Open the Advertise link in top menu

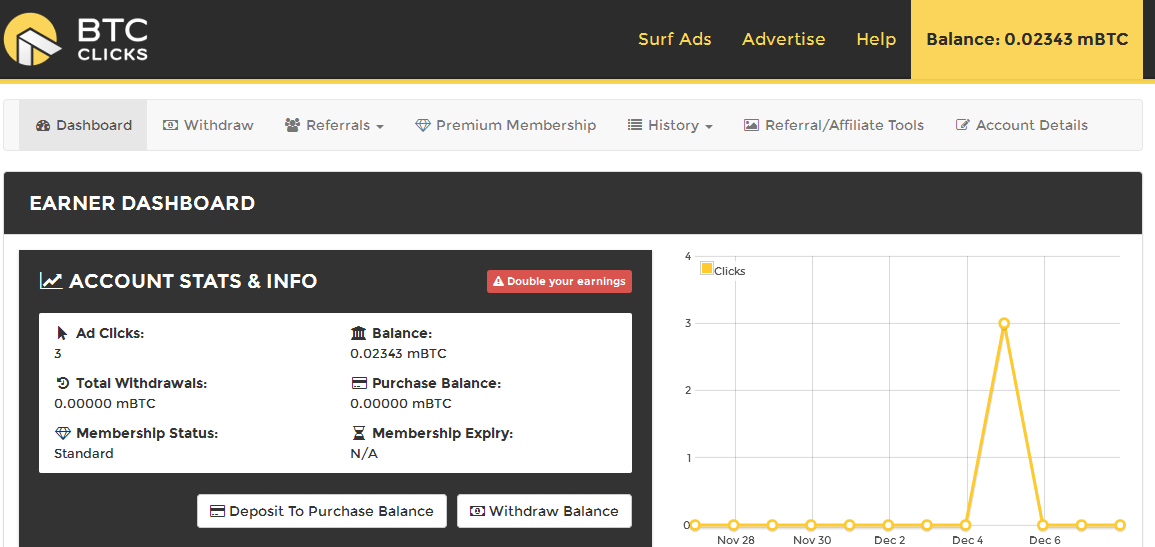pyautogui.click(x=784, y=39)
